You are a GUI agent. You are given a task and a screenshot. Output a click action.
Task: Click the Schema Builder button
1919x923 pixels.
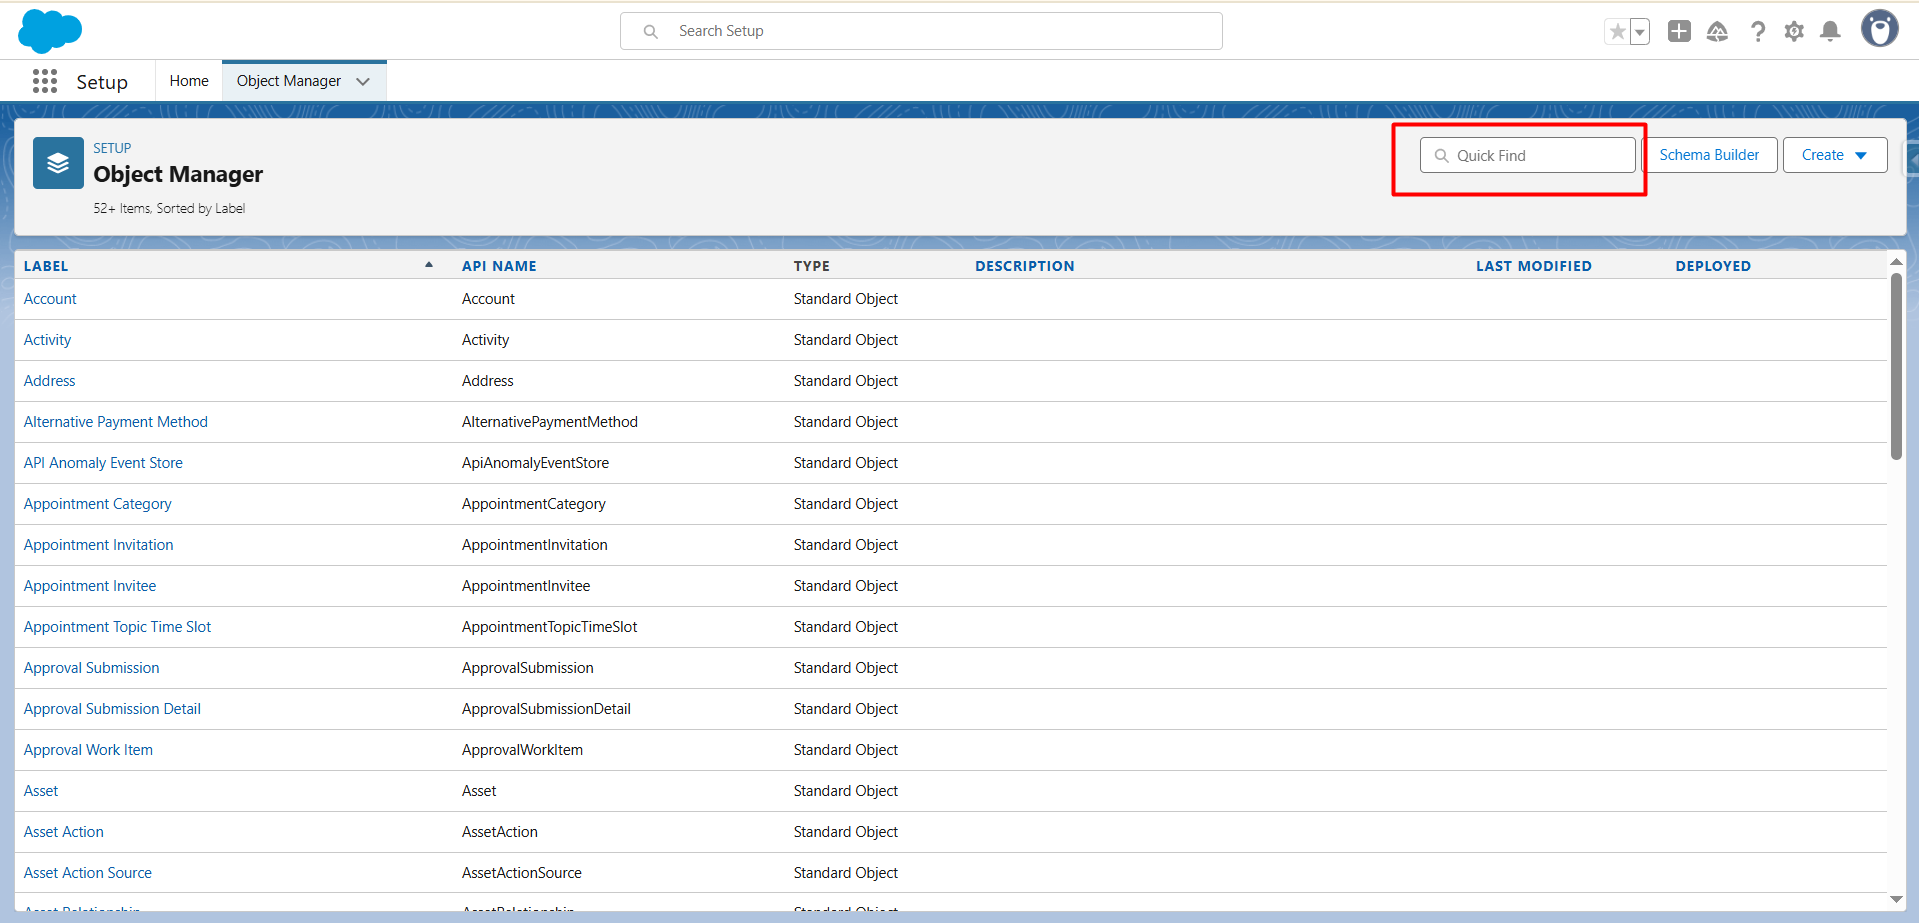(x=1709, y=155)
